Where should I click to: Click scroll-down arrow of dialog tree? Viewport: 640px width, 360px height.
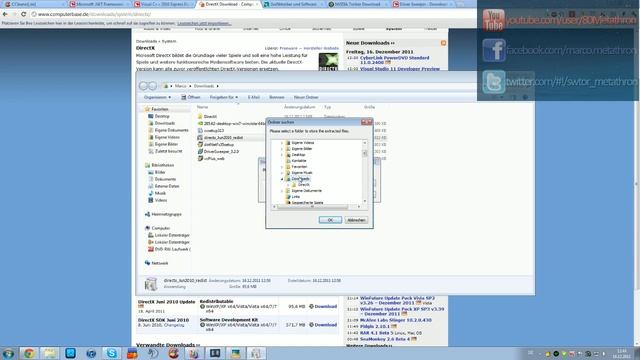point(364,201)
